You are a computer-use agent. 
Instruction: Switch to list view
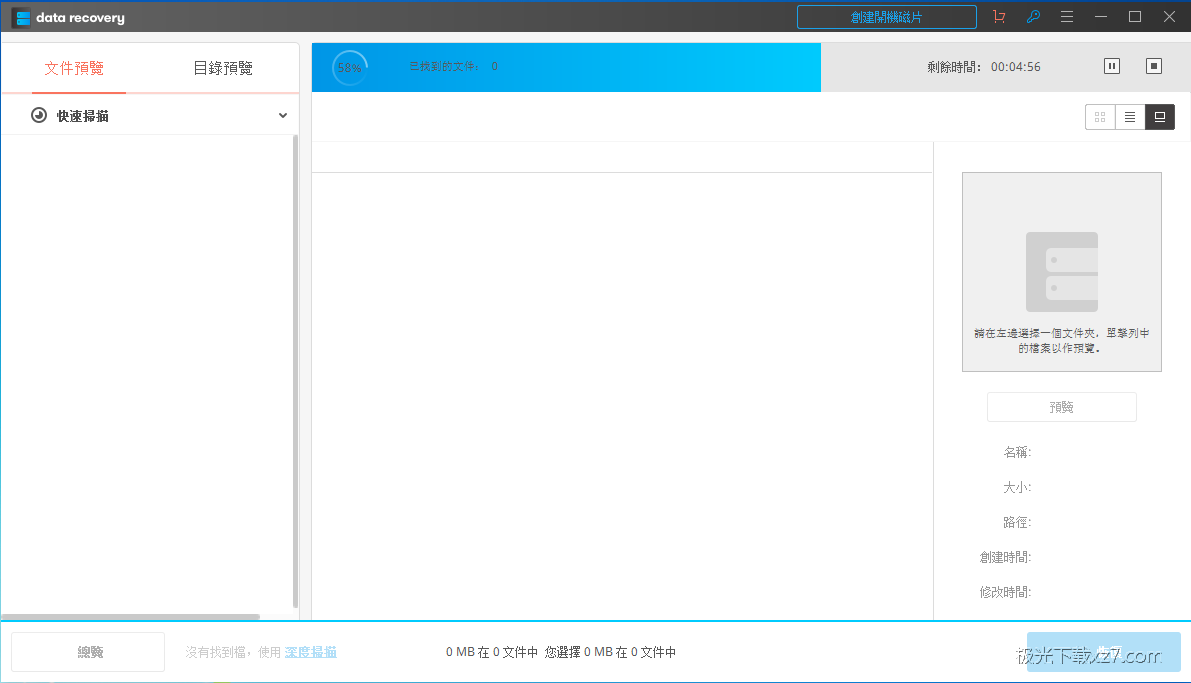pyautogui.click(x=1130, y=117)
